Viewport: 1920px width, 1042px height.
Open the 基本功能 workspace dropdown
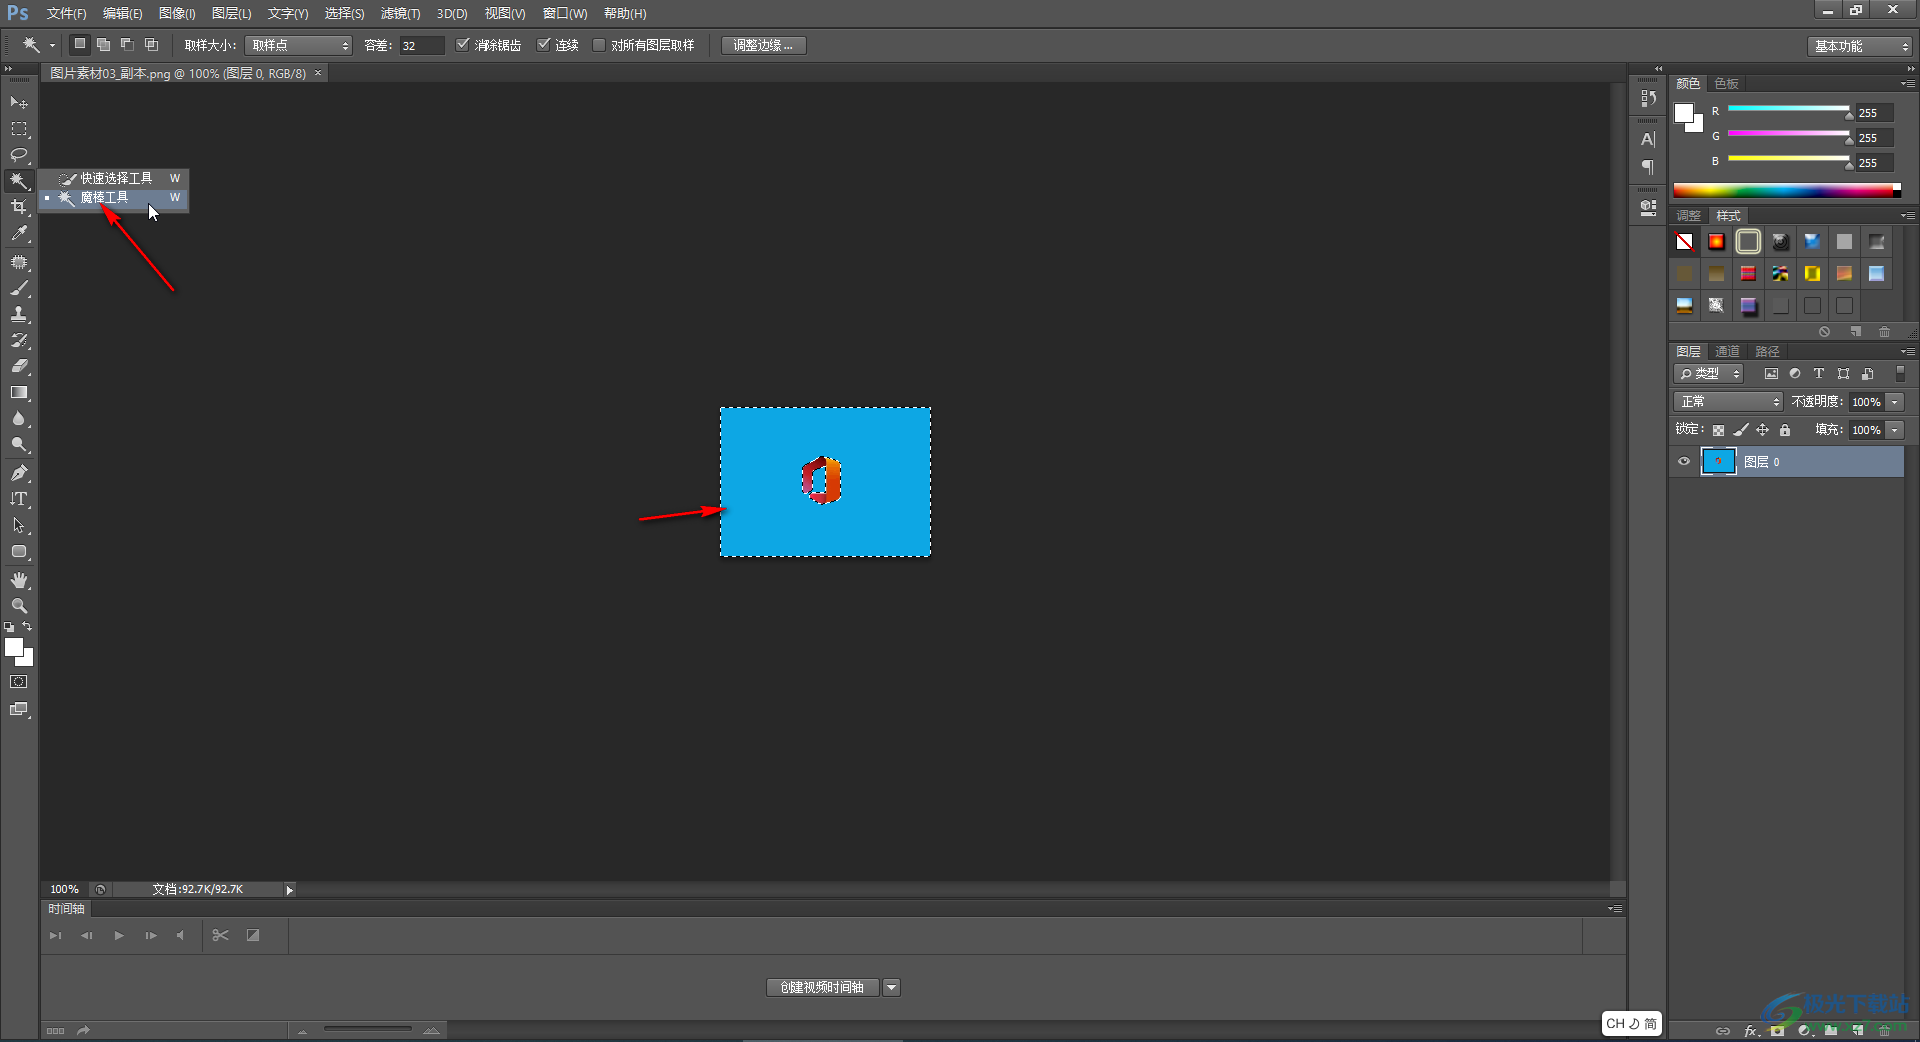(x=1860, y=46)
